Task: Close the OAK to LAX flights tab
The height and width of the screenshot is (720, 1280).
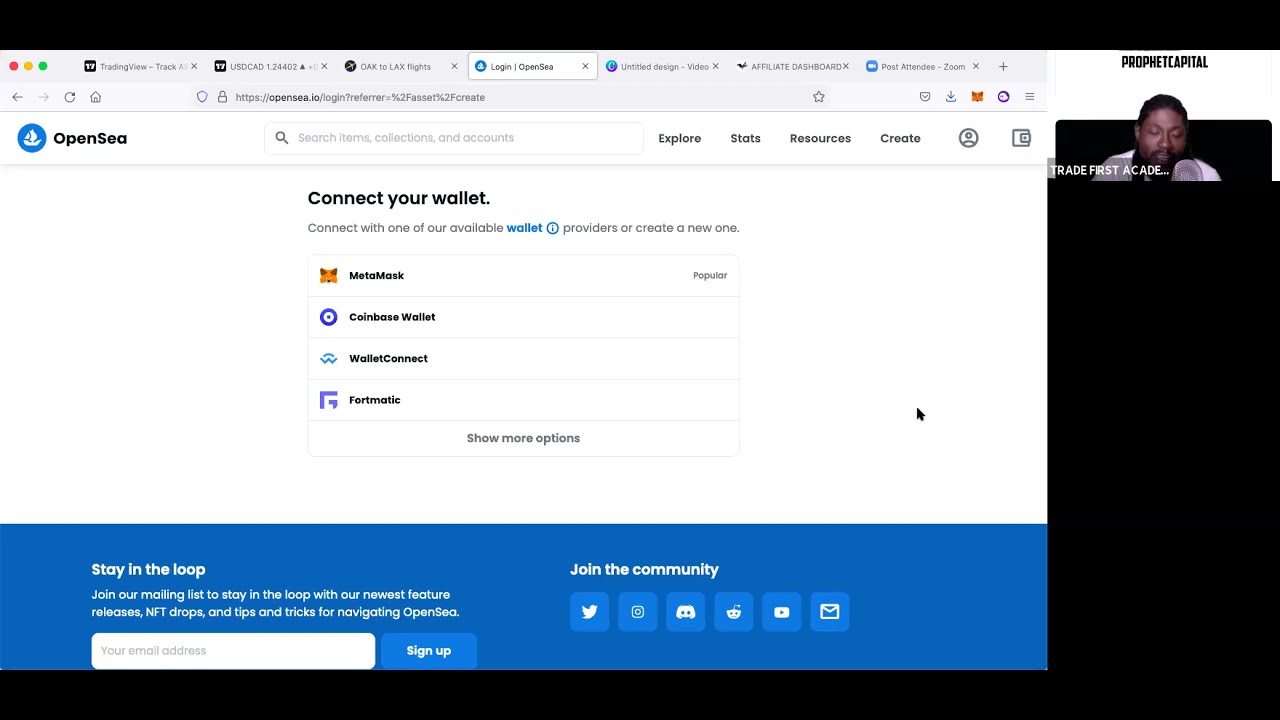Action: [x=454, y=66]
